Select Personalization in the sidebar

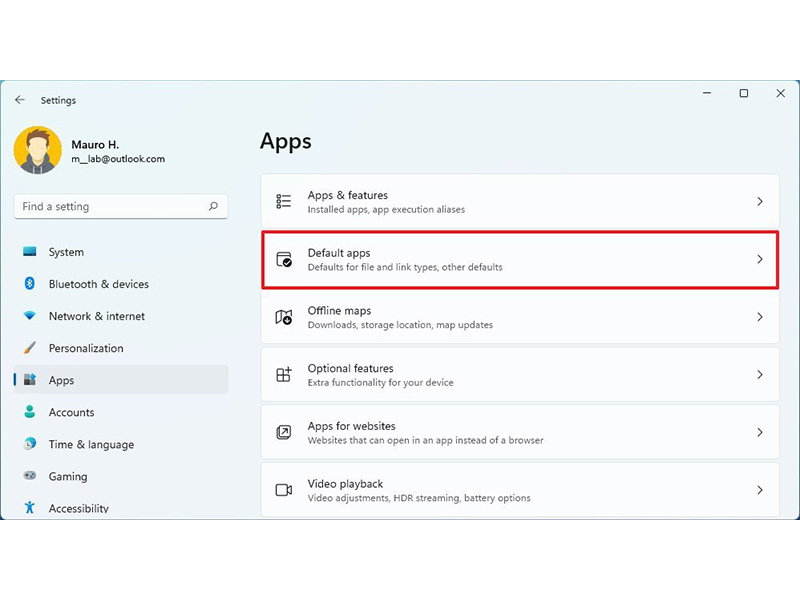click(x=121, y=348)
